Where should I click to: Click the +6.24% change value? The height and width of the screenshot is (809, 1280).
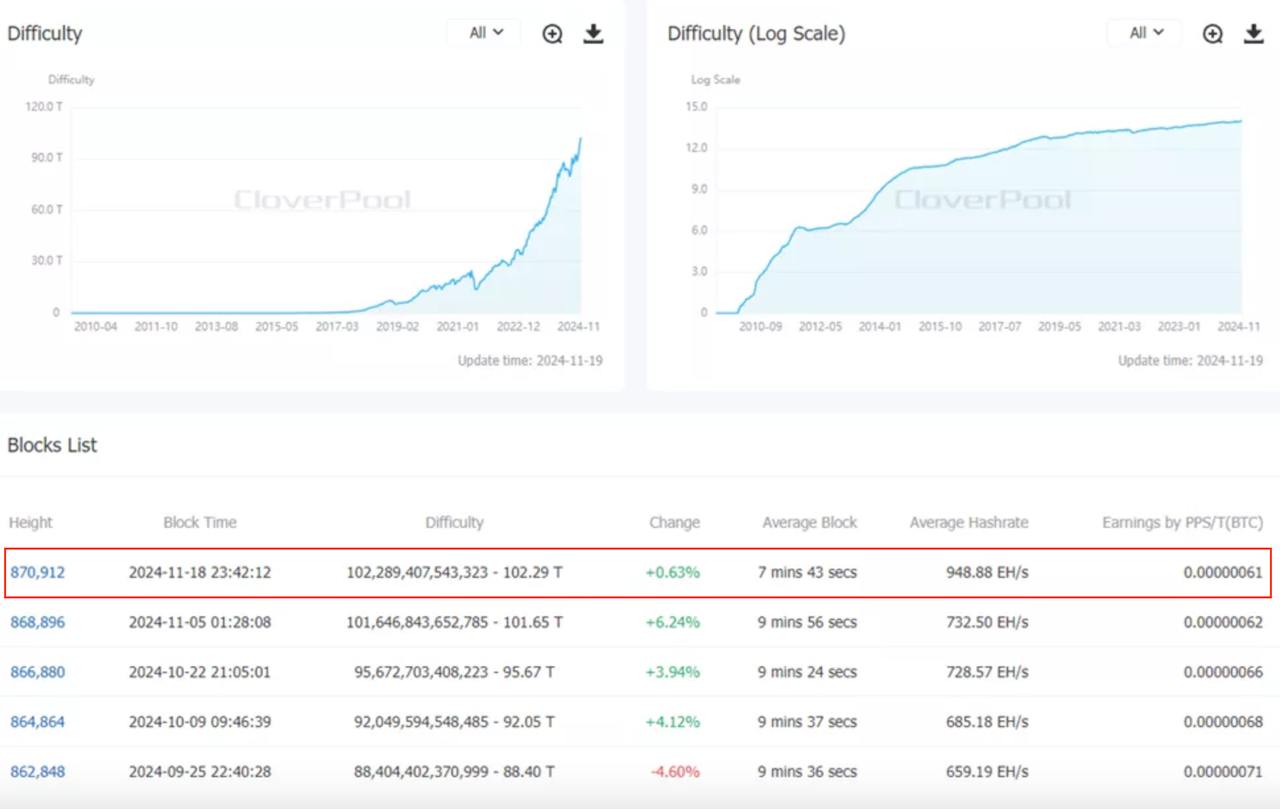673,622
